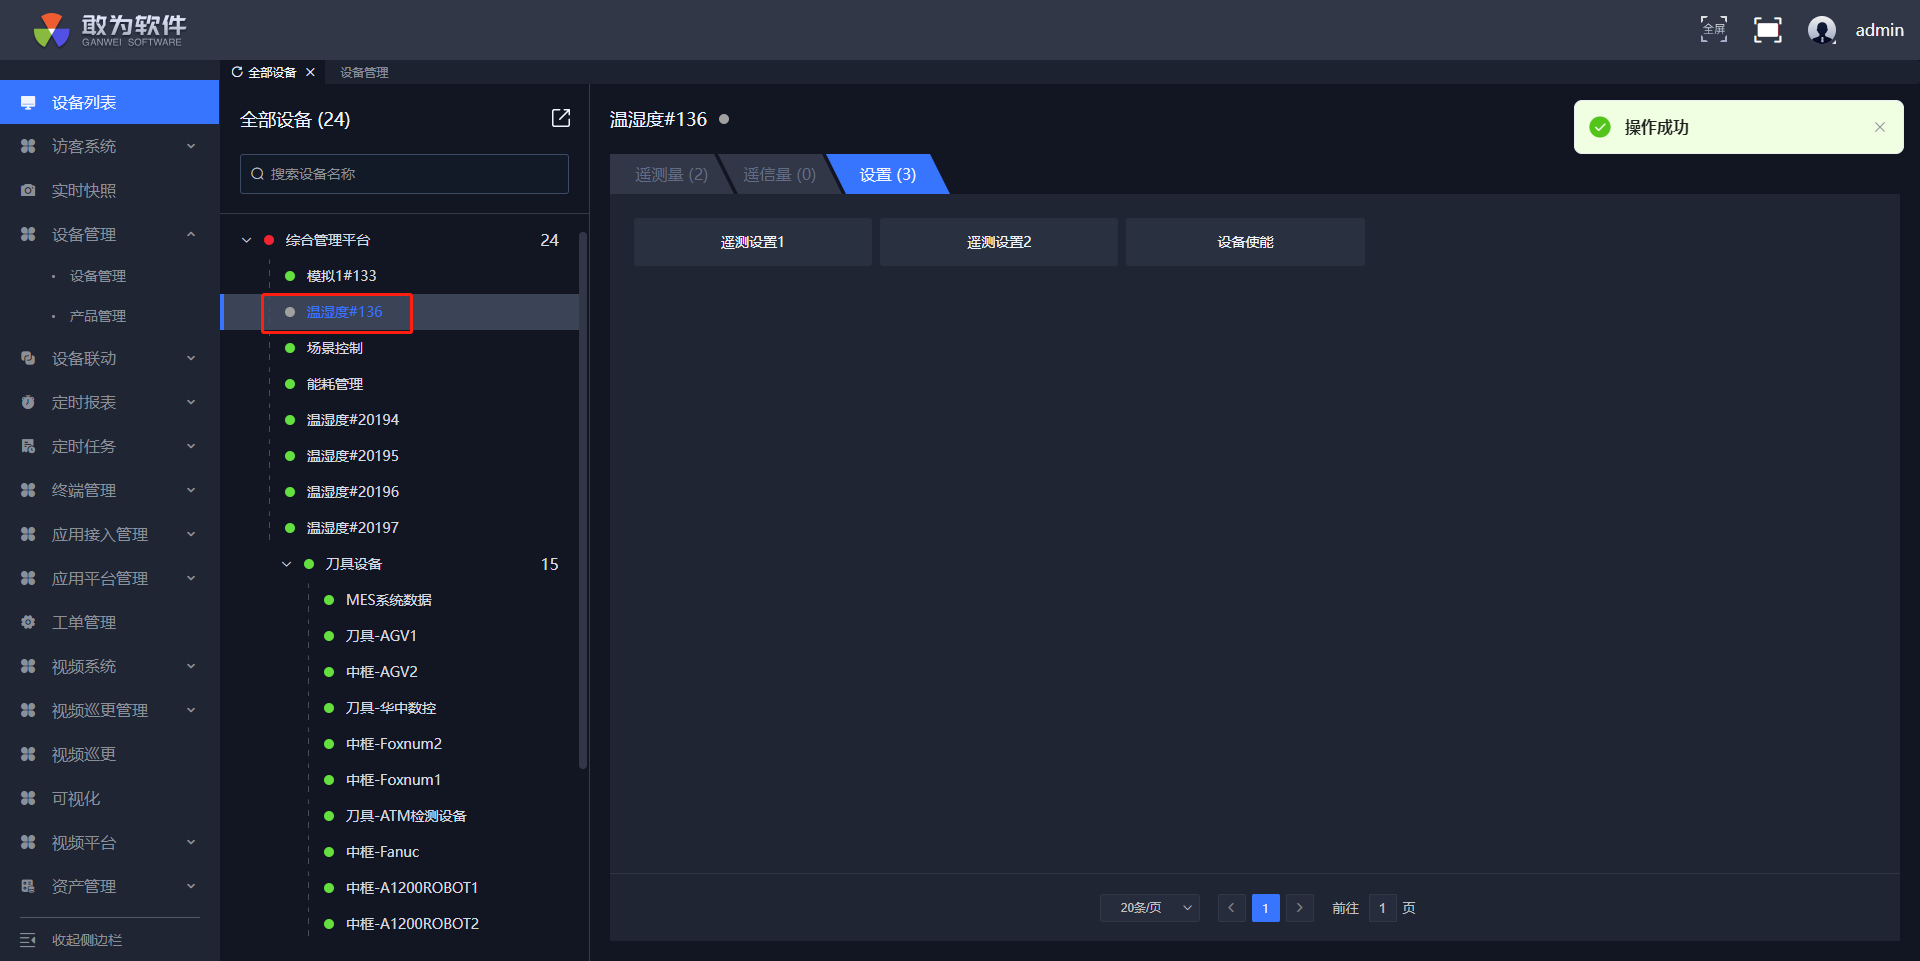Select 温湿度#20194 device
This screenshot has width=1920, height=961.
[352, 420]
